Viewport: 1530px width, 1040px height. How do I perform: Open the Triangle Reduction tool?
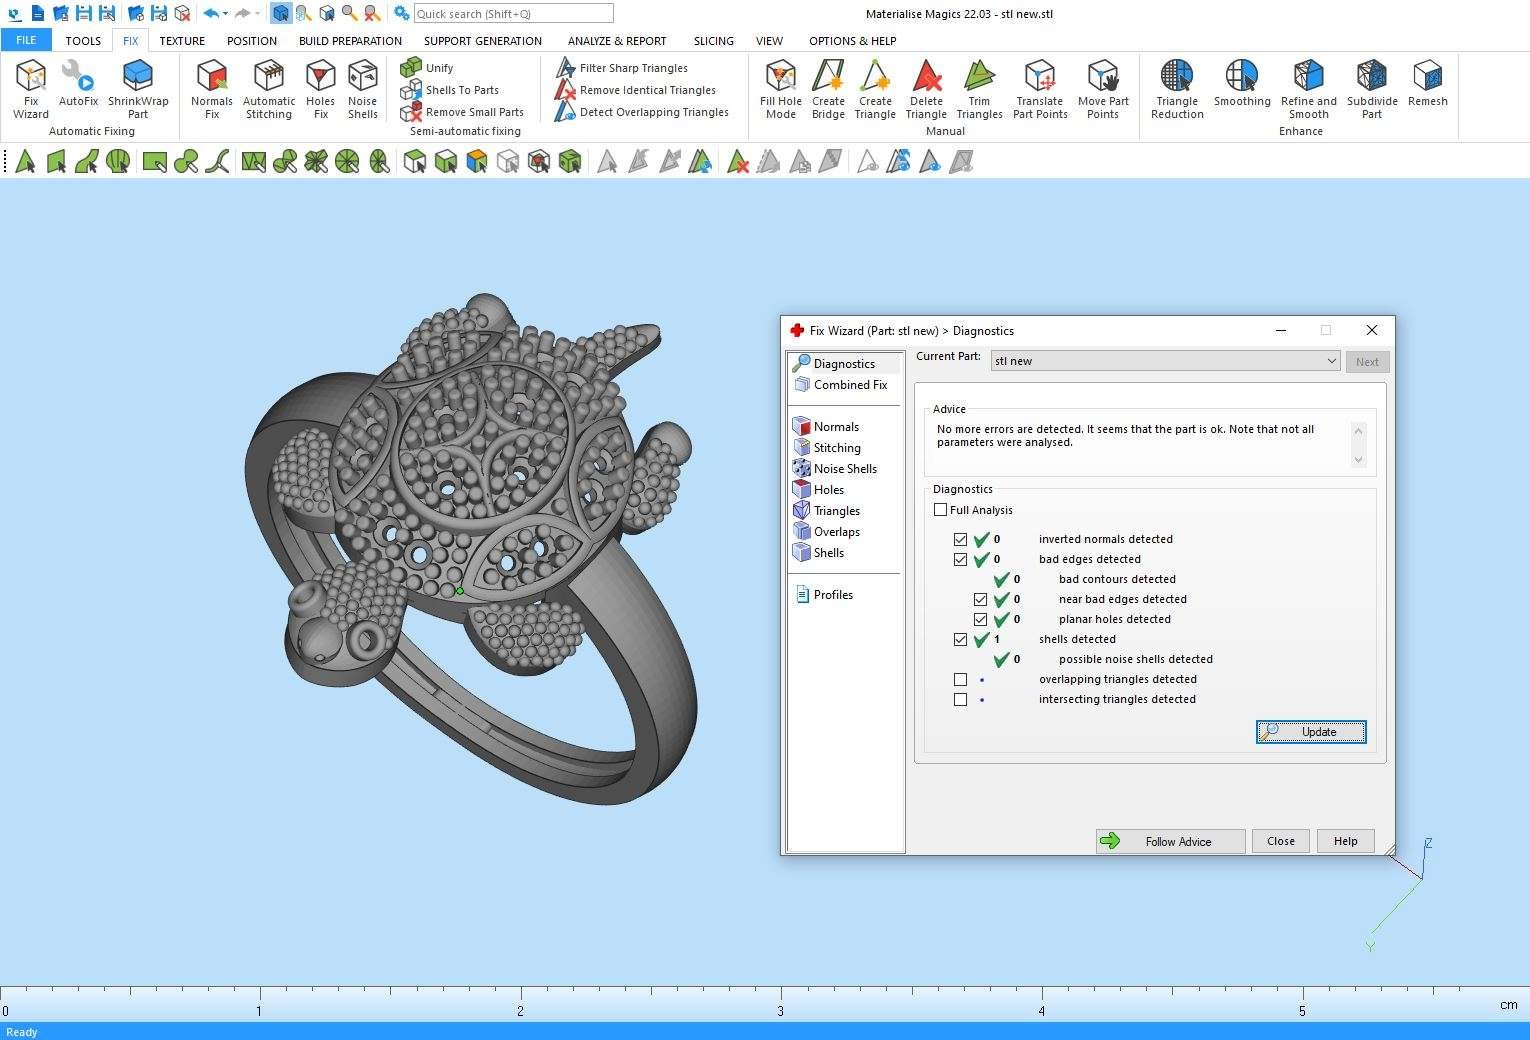1177,87
